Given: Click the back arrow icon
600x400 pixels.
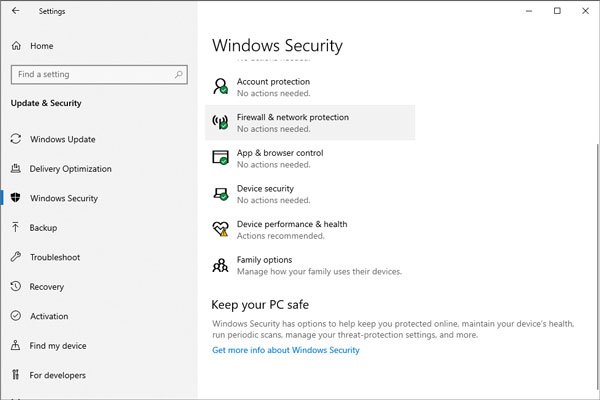Looking at the screenshot, I should (15, 11).
